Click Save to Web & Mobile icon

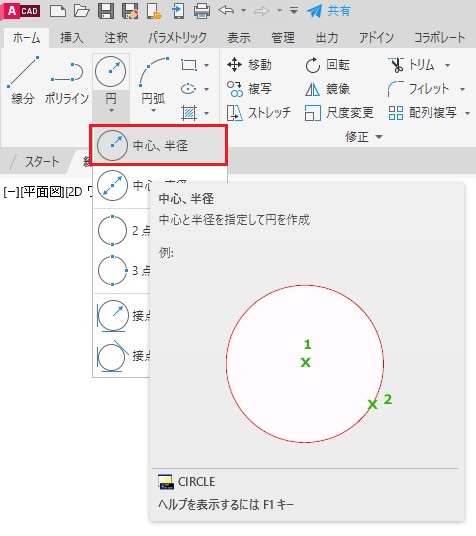coord(178,11)
